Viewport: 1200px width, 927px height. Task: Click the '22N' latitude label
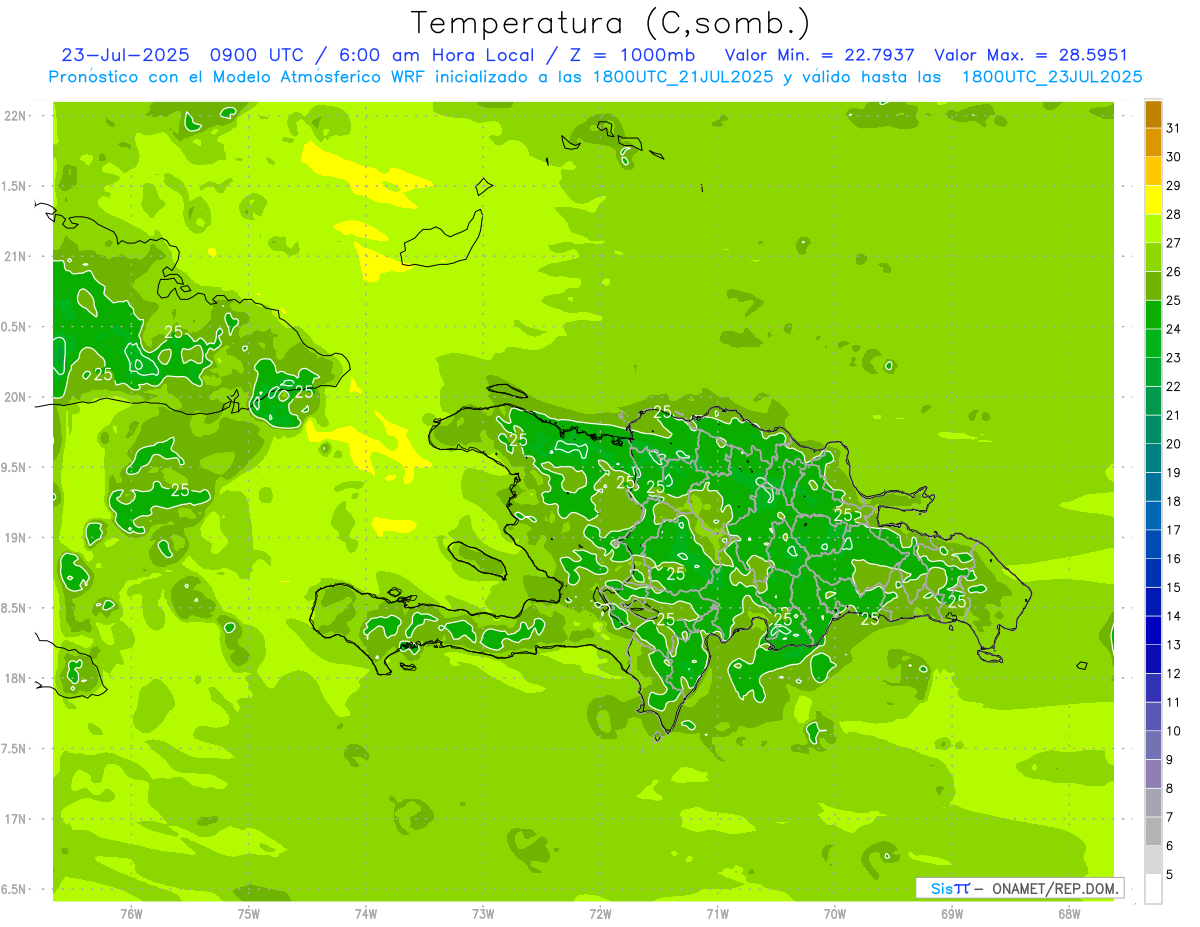click(x=16, y=116)
